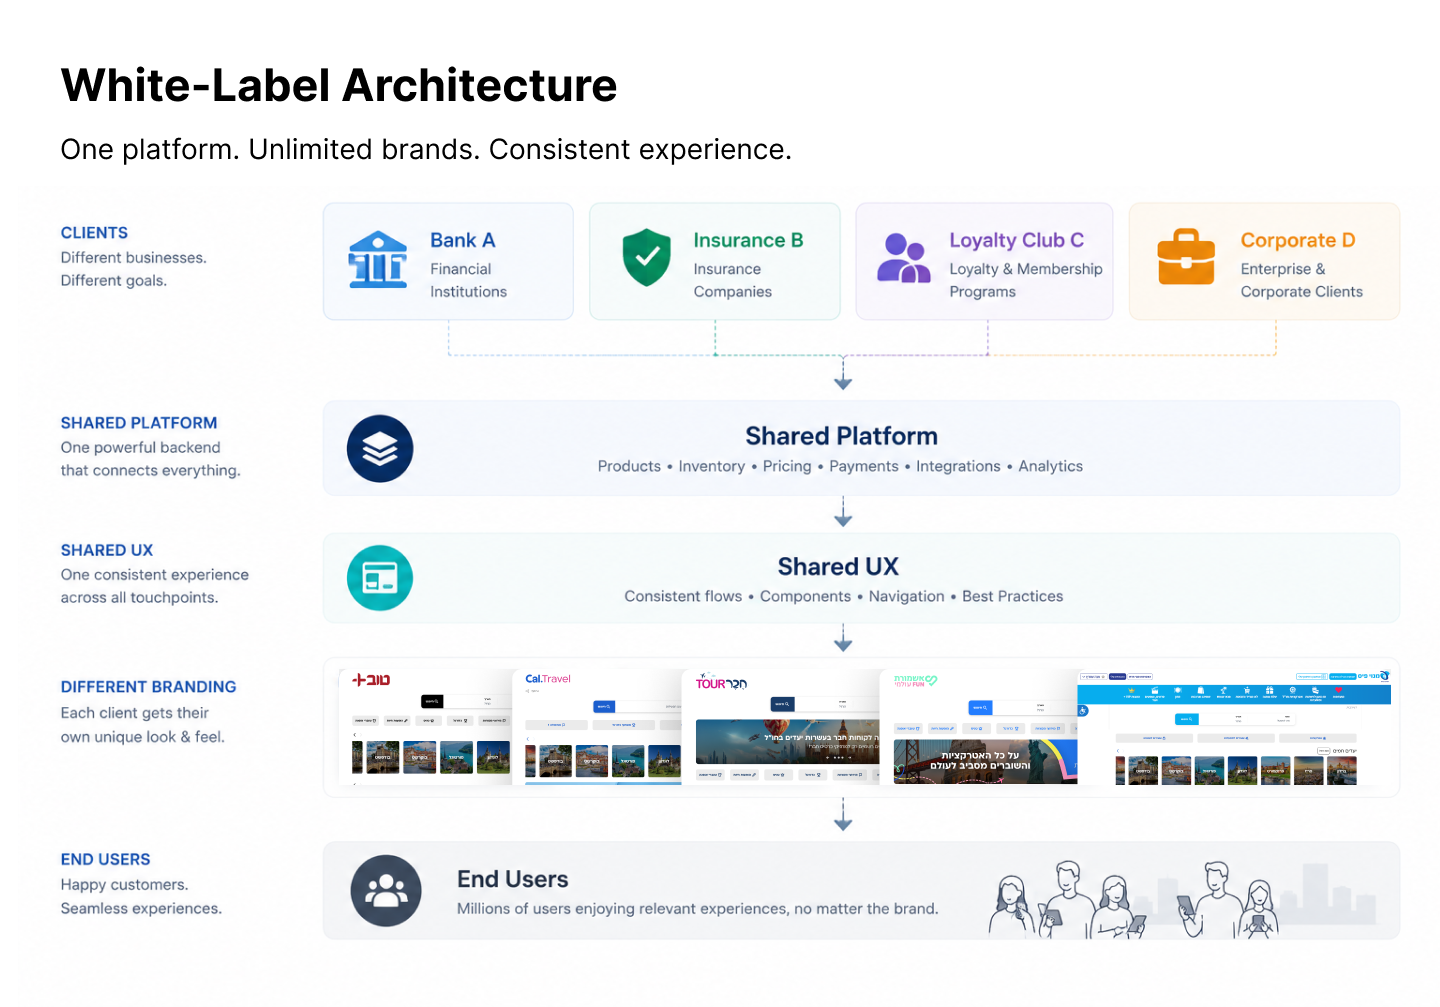
Task: Click the word 'Integrations'
Action: pos(958,466)
